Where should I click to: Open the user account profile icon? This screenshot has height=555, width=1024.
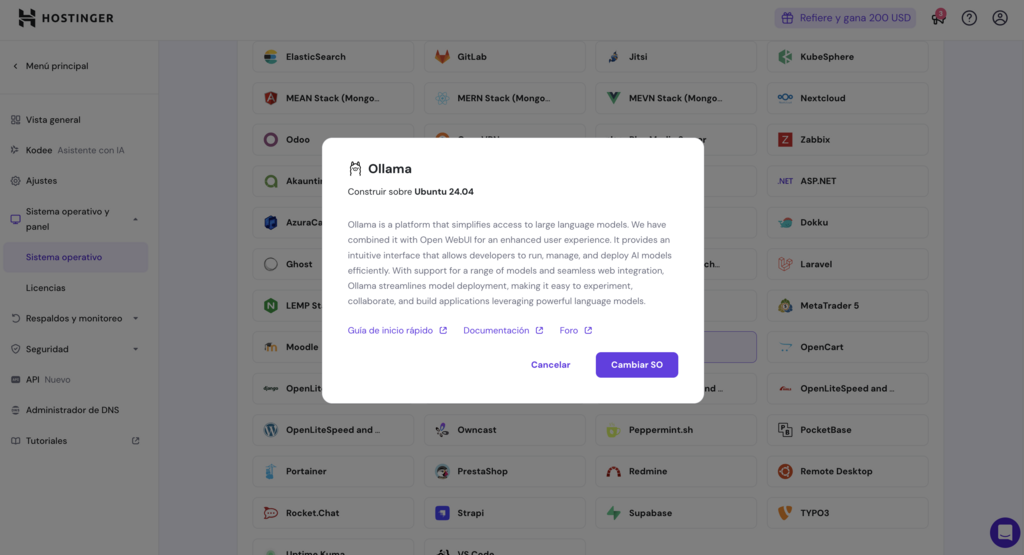tap(1000, 18)
